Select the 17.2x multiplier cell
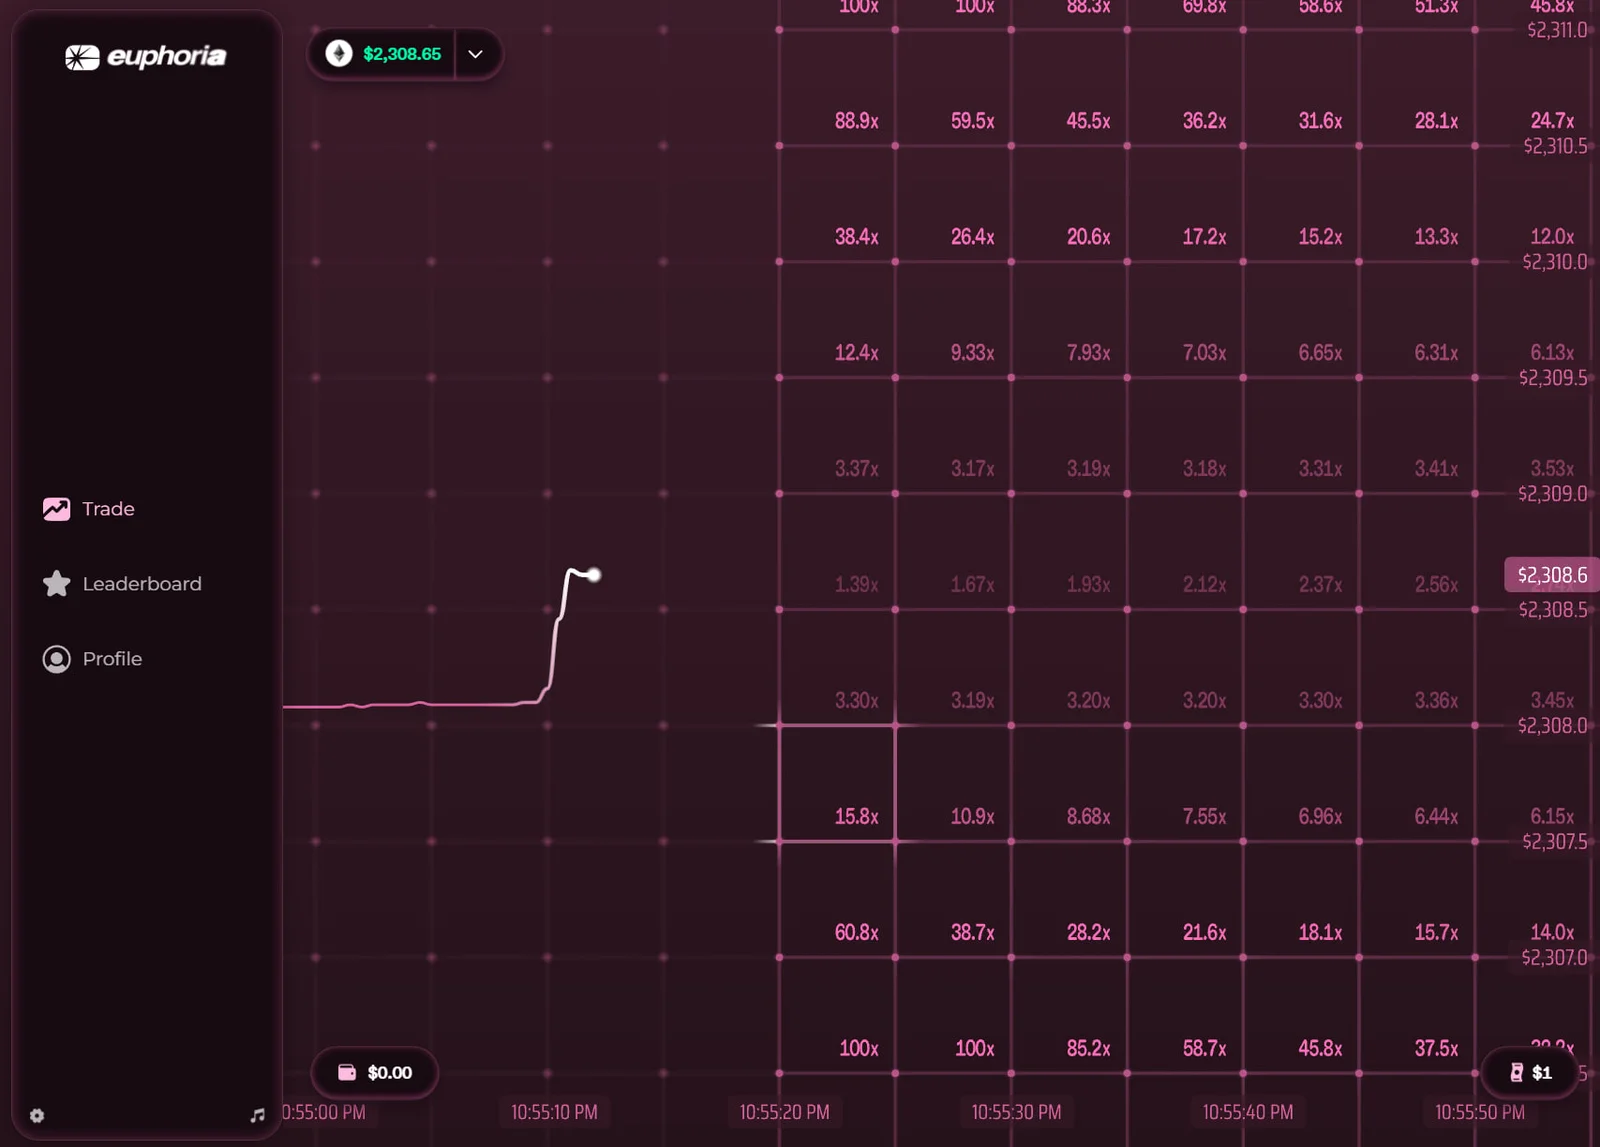This screenshot has height=1147, width=1600. 1185,204
